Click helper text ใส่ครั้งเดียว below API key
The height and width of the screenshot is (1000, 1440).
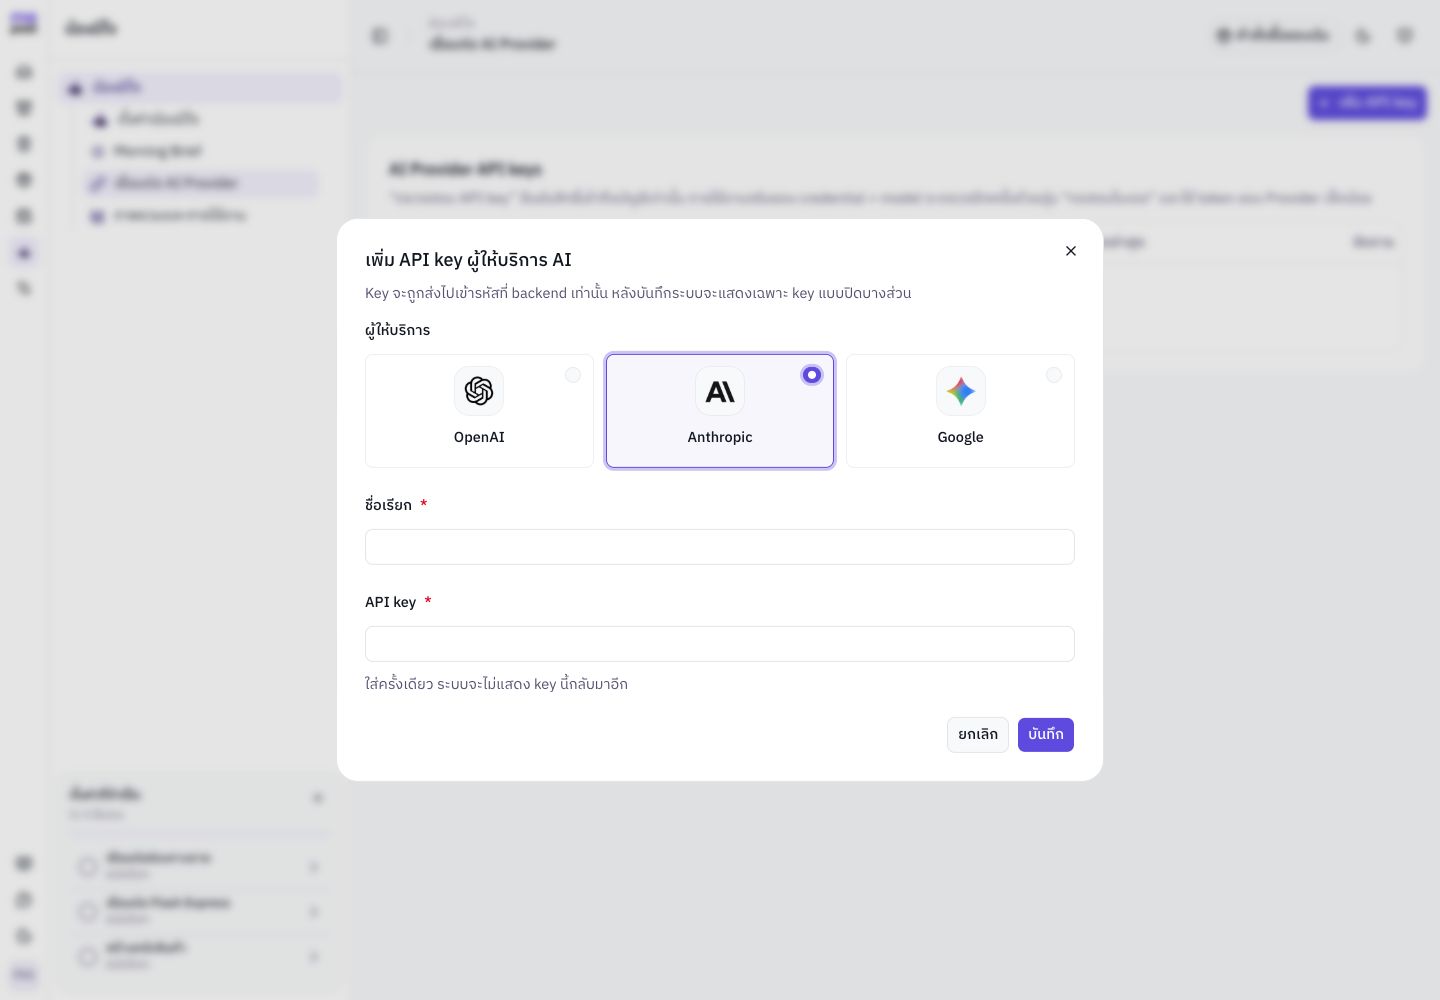[x=496, y=684]
